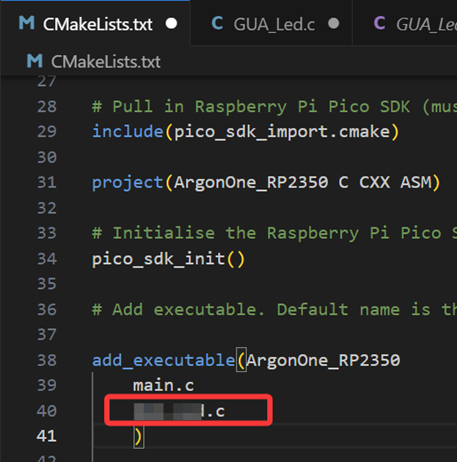Open the GUA_Led.c editor tab
457x462 pixels.
coord(271,23)
